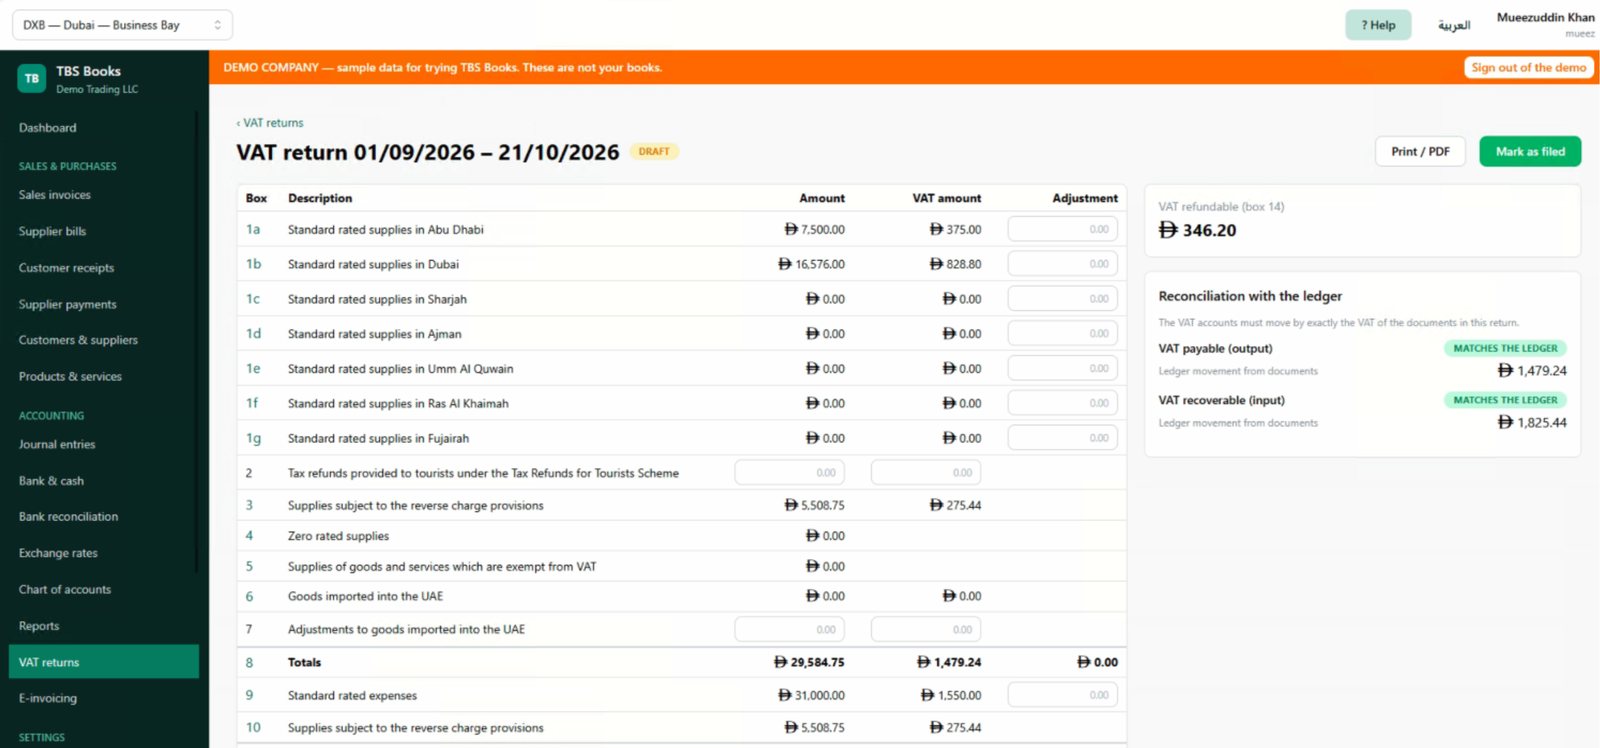Screen dimensions: 1600x748
Task: Click VAT amount field for tourist tax refunds
Action: pos(926,473)
